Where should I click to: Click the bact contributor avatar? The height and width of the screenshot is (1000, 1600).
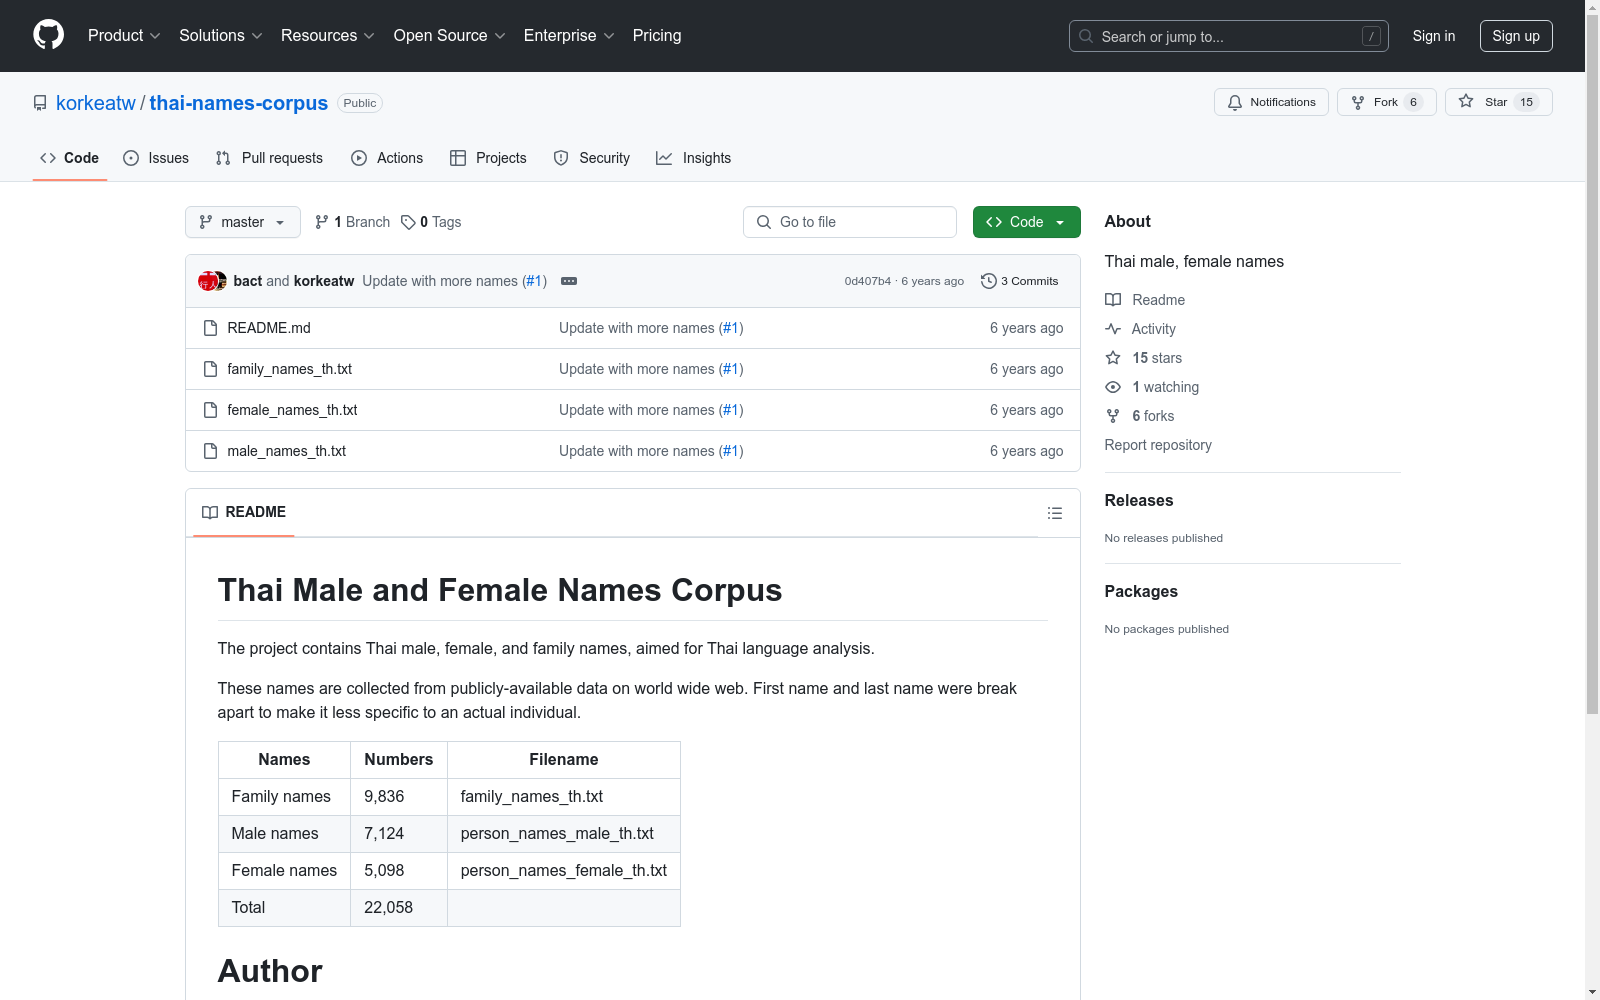coord(208,281)
